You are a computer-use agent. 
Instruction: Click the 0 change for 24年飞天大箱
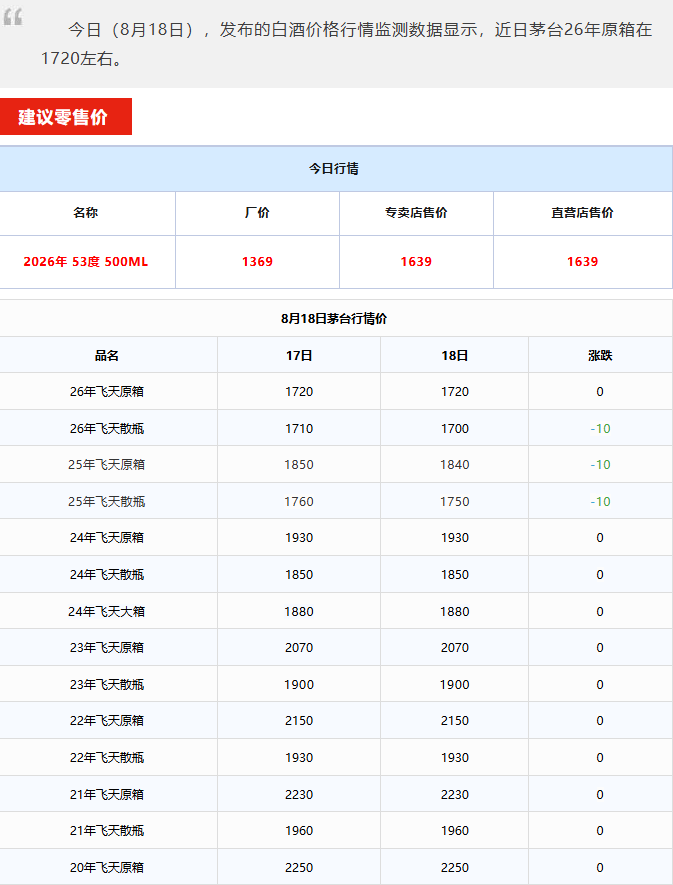pyautogui.click(x=600, y=612)
